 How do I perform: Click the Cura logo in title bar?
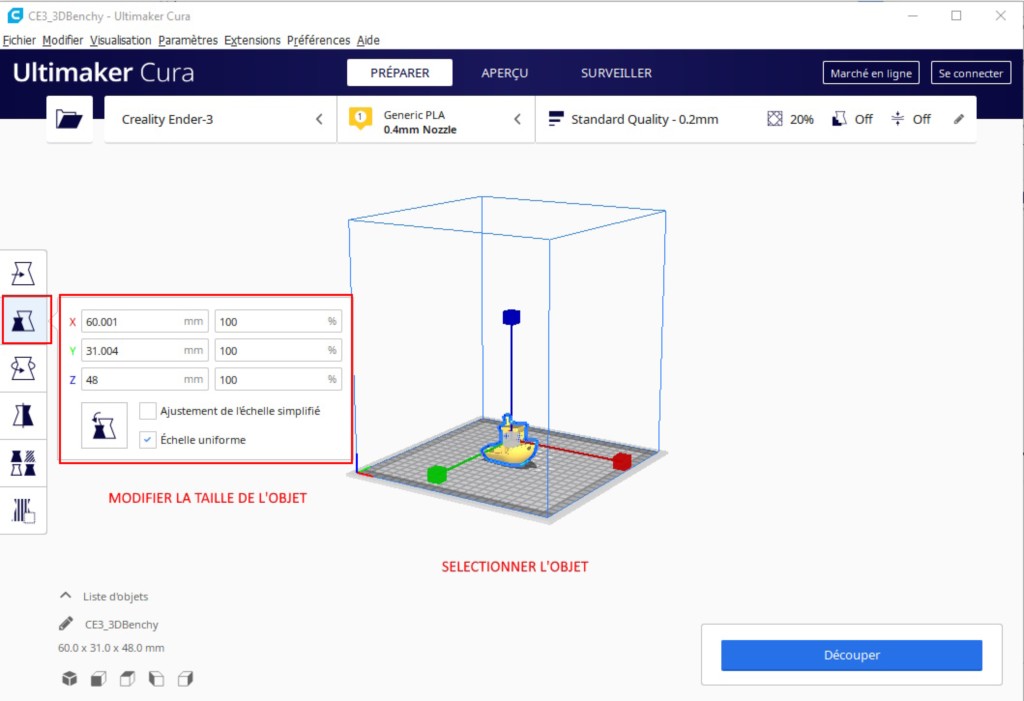pyautogui.click(x=14, y=16)
